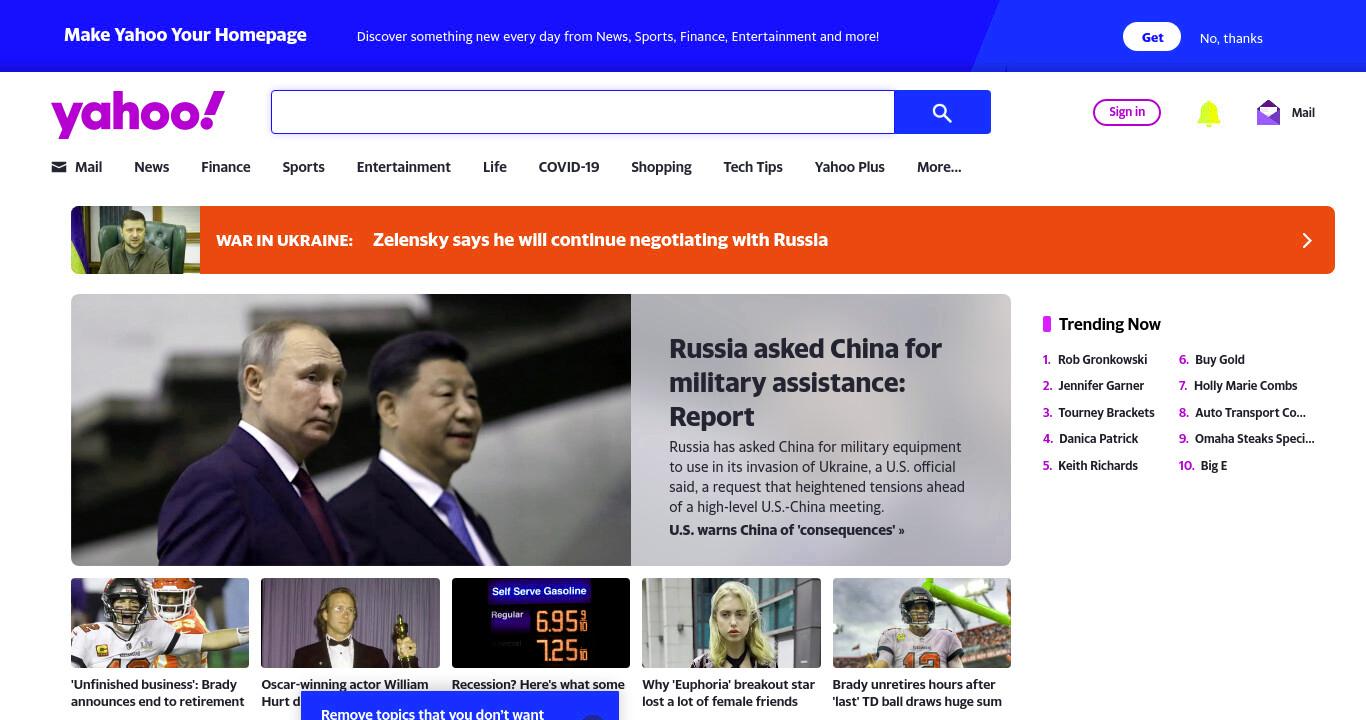The image size is (1366, 720).
Task: Open the Putin and Xi lead story image
Action: (351, 430)
